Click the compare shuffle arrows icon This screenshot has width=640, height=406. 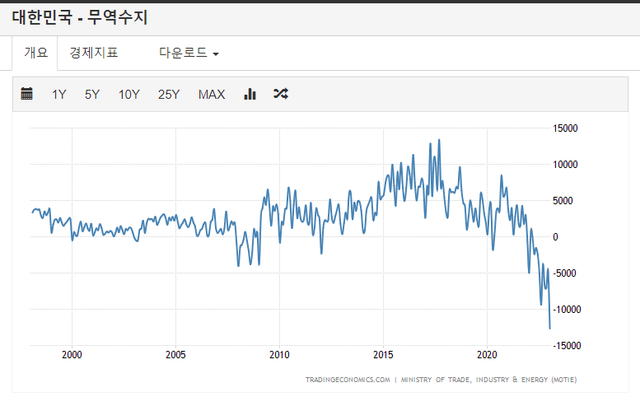point(281,94)
